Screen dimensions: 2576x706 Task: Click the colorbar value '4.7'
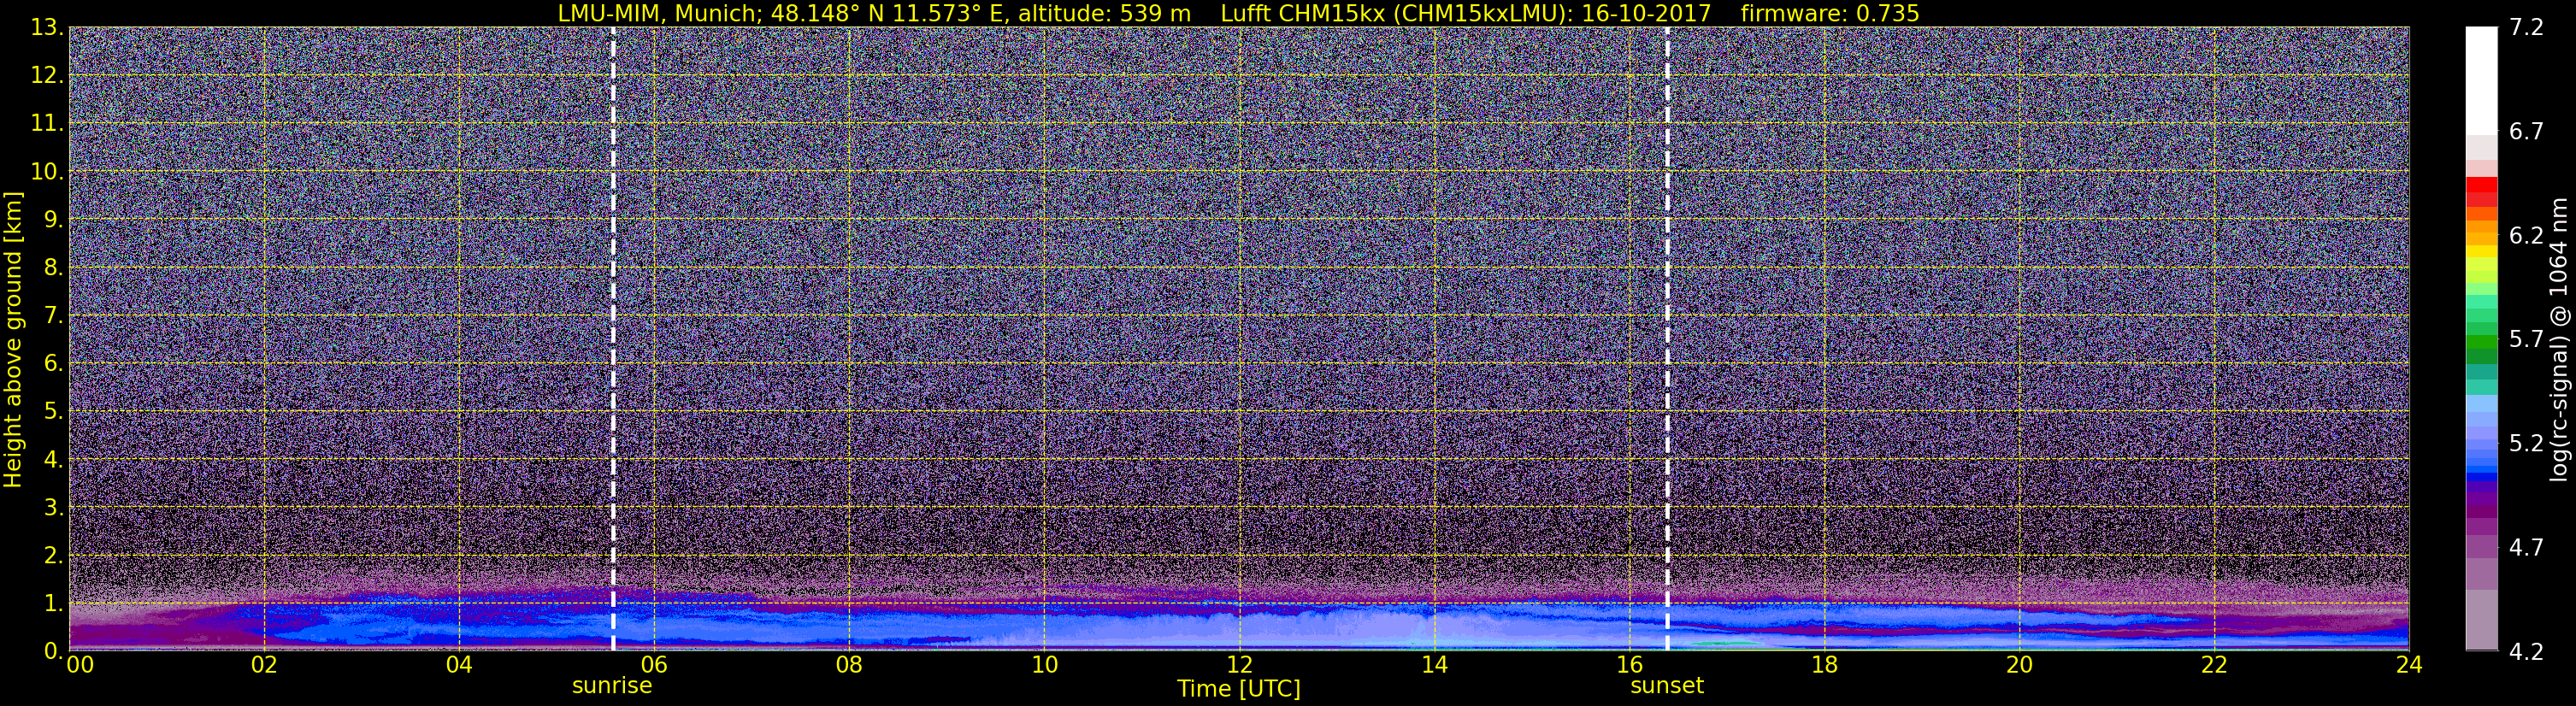pos(2526,547)
